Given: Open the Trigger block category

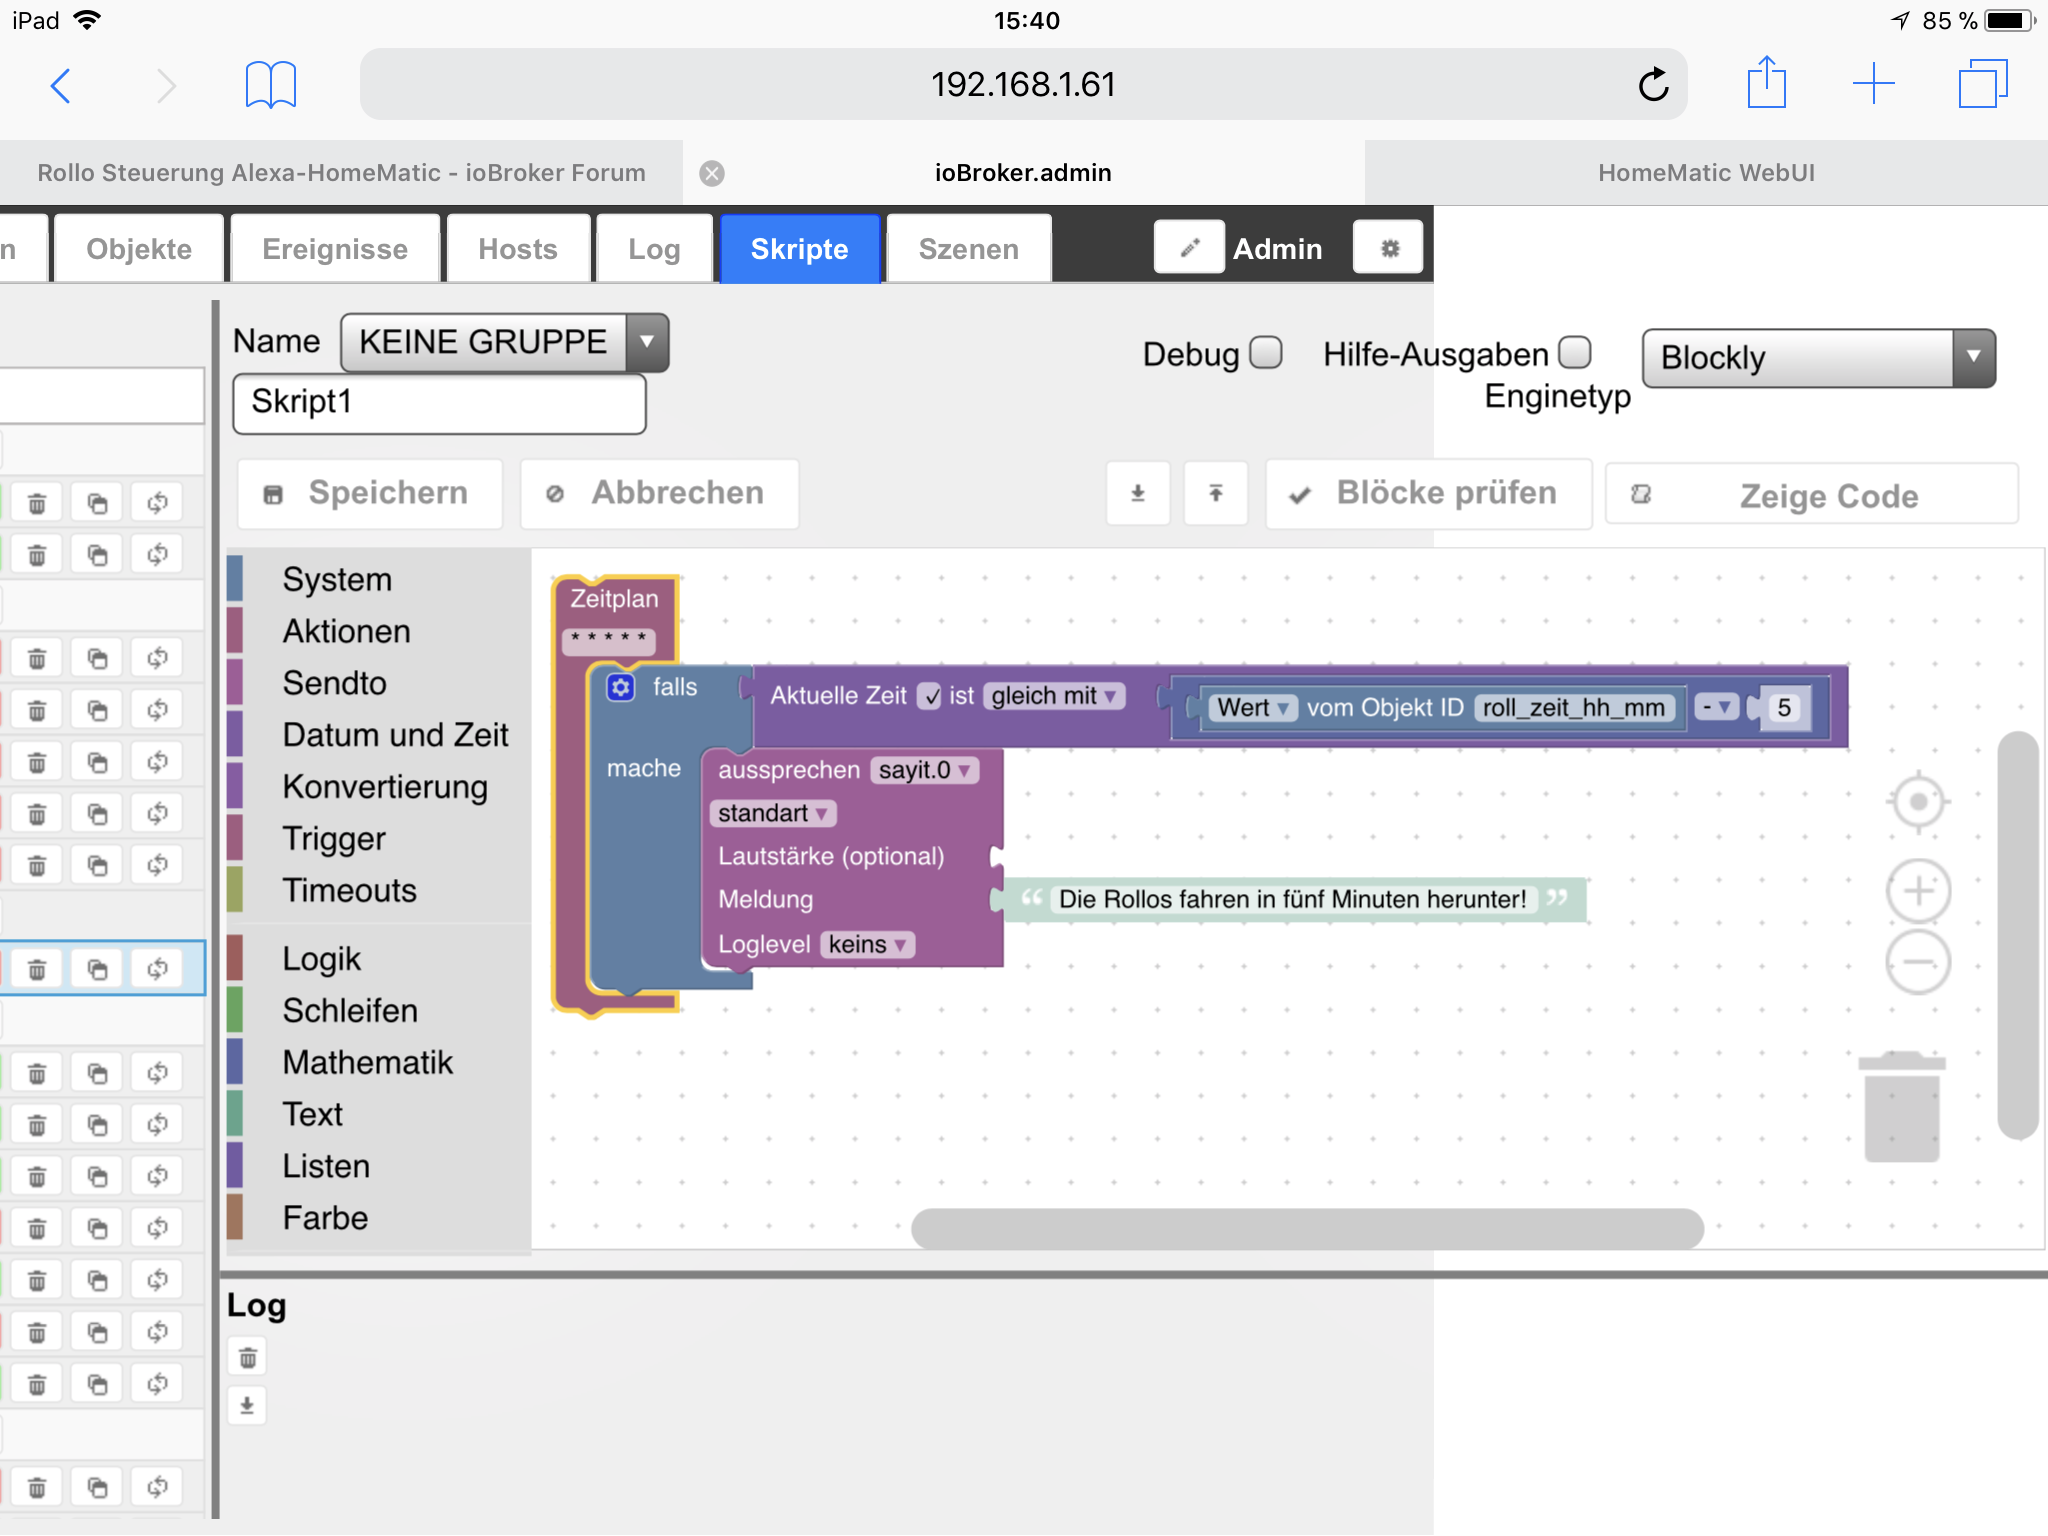Looking at the screenshot, I should [x=334, y=838].
